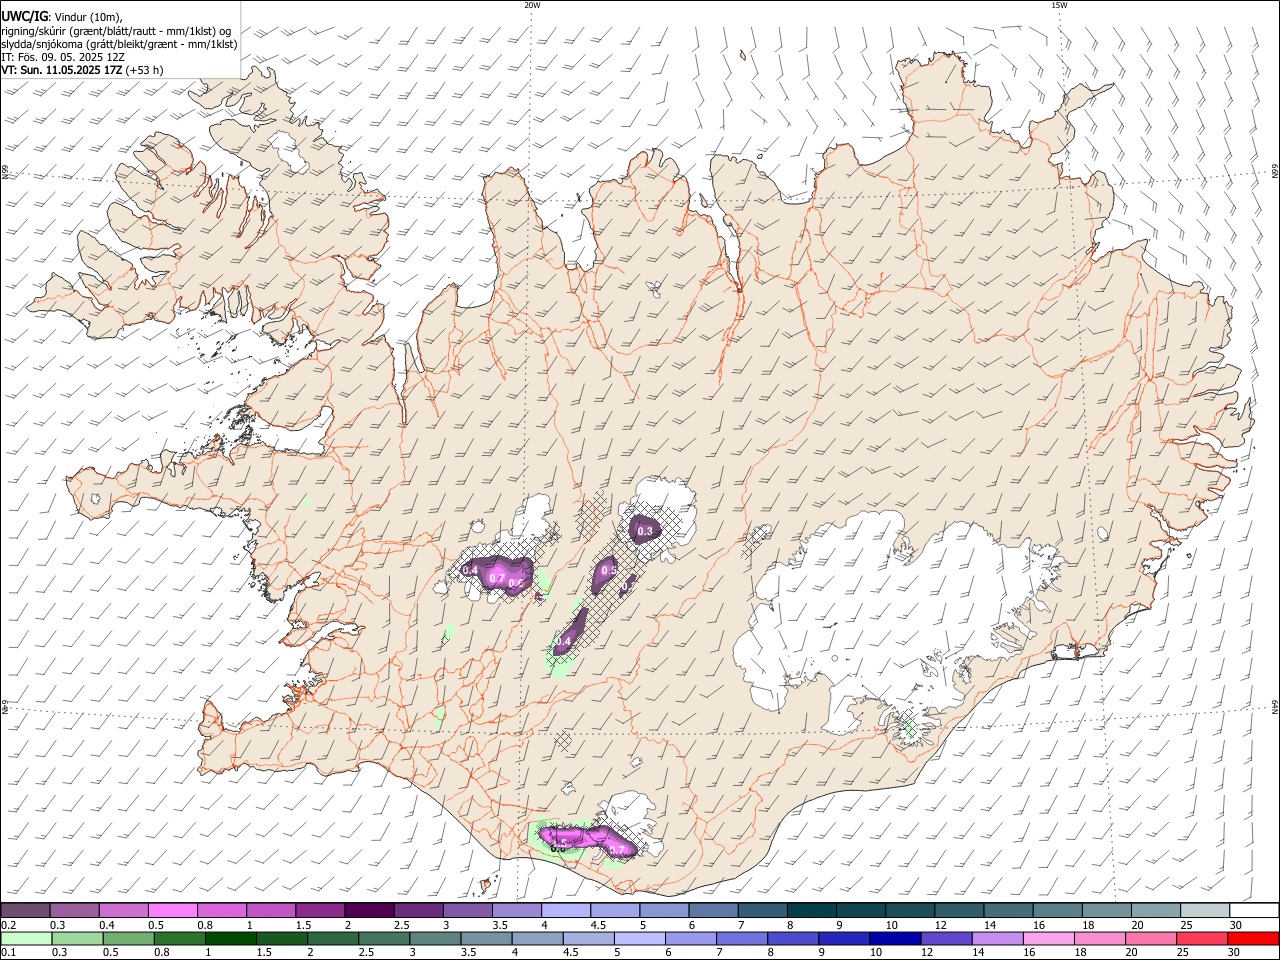Click the 0.7 value on the south coast patch

click(617, 850)
